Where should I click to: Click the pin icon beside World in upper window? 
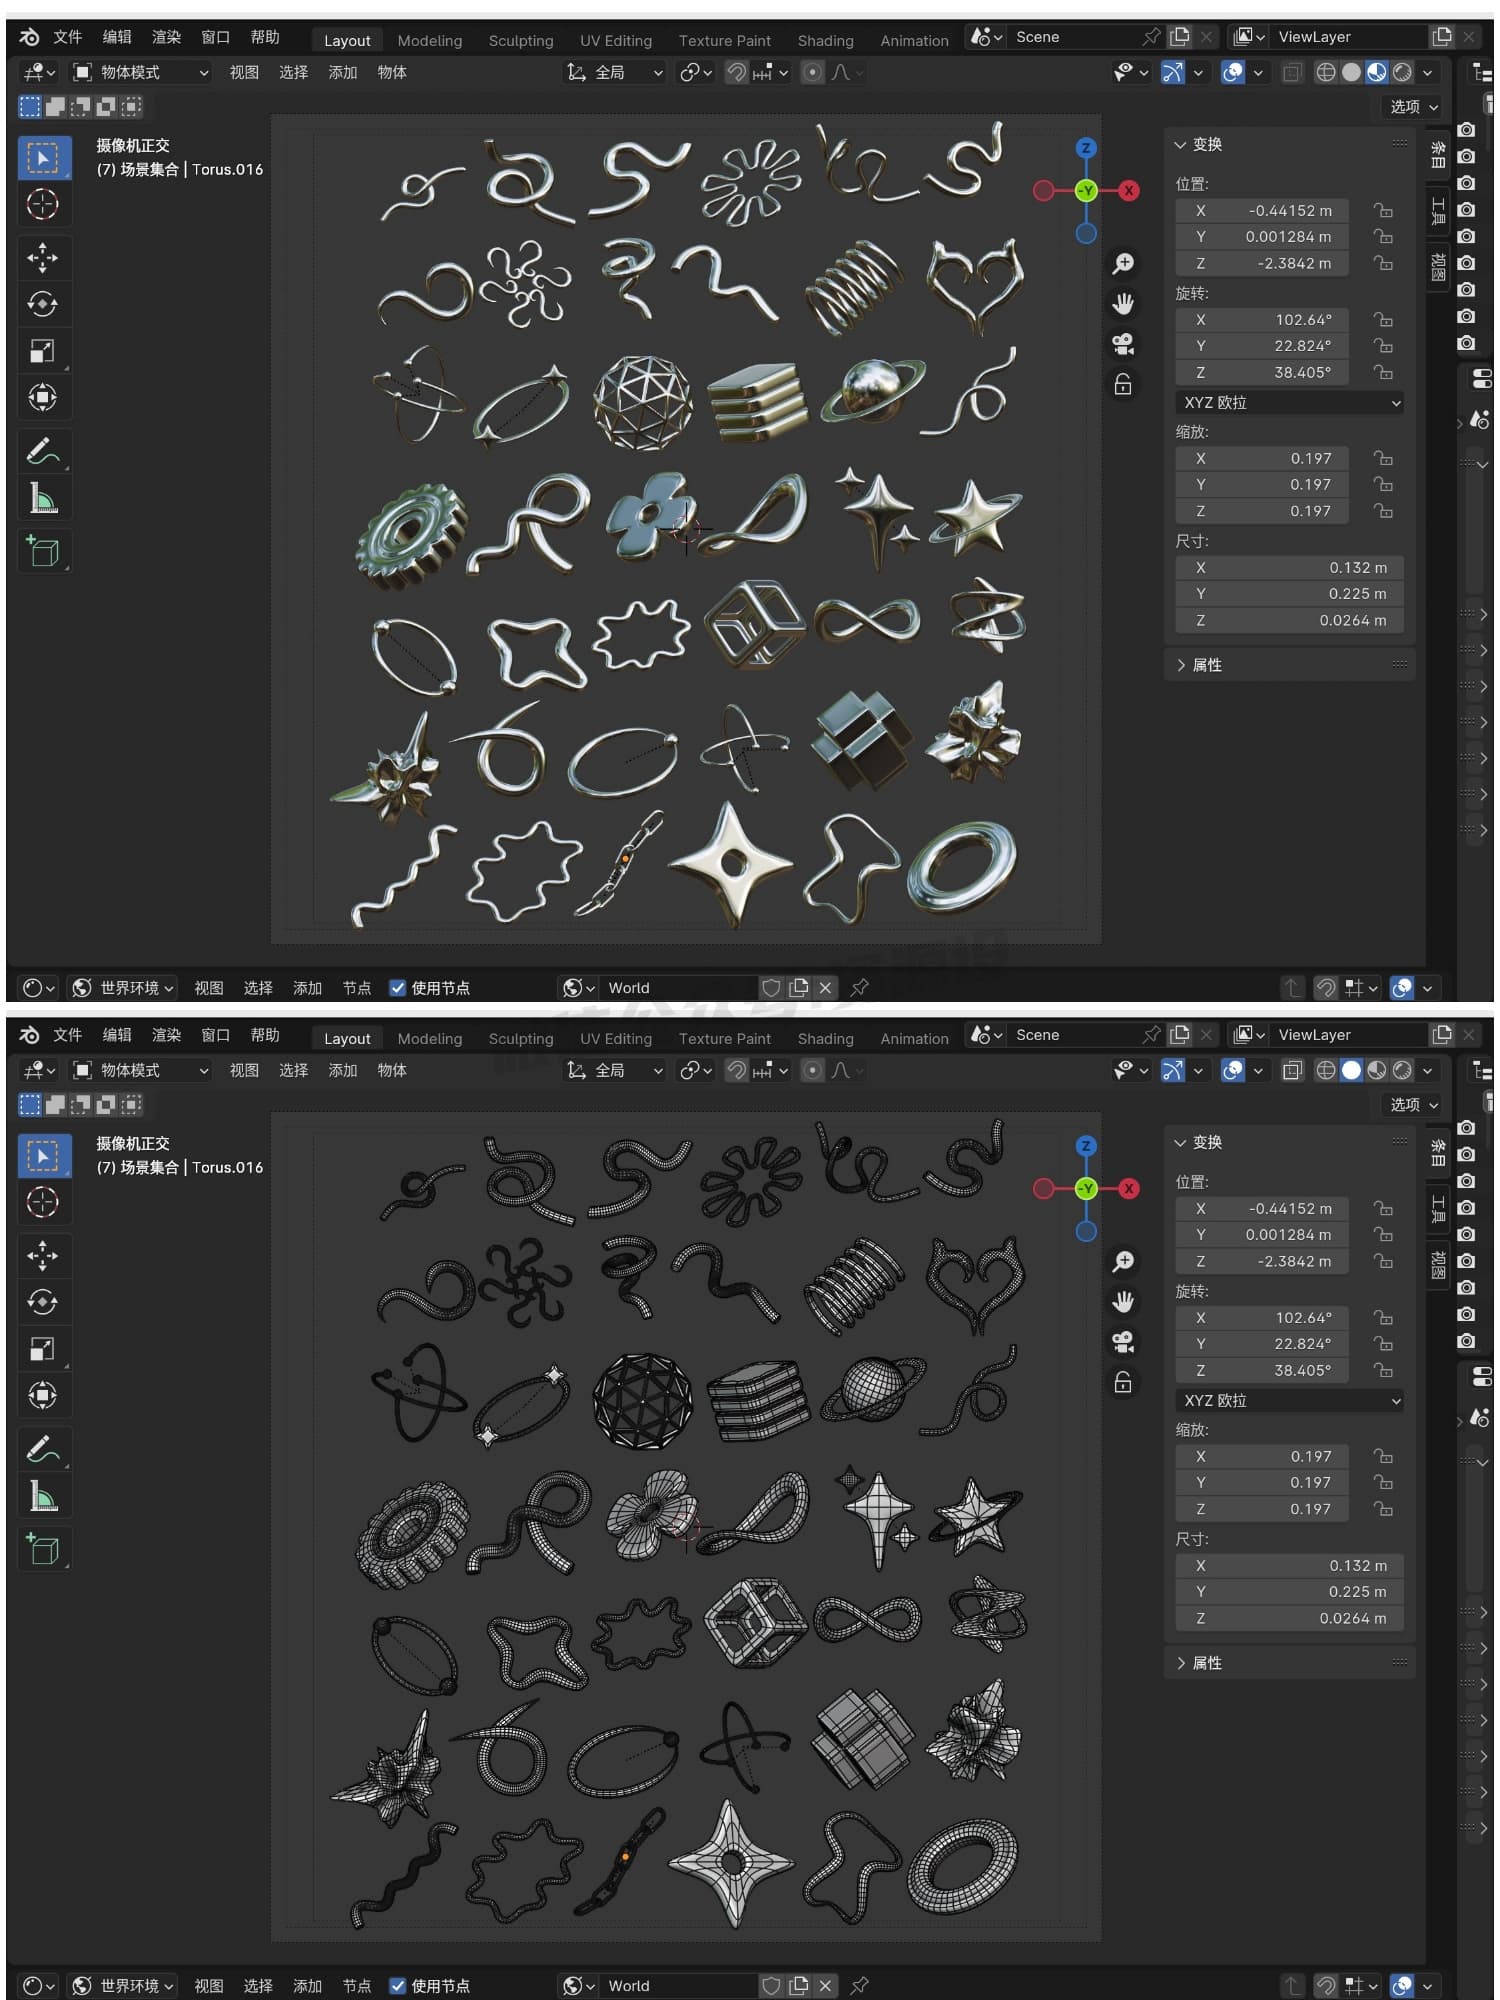click(x=859, y=988)
